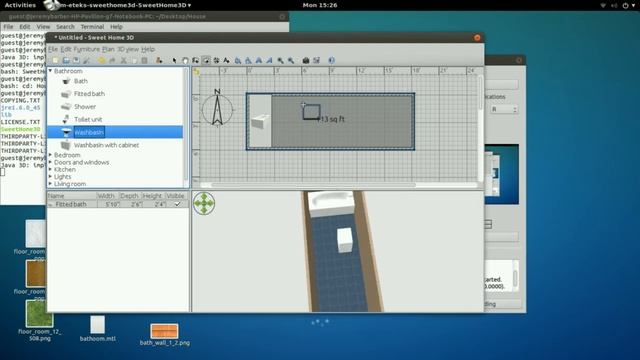640x360 pixels.
Task: Click the Cut scissors icon
Action: pyautogui.click(x=123, y=60)
